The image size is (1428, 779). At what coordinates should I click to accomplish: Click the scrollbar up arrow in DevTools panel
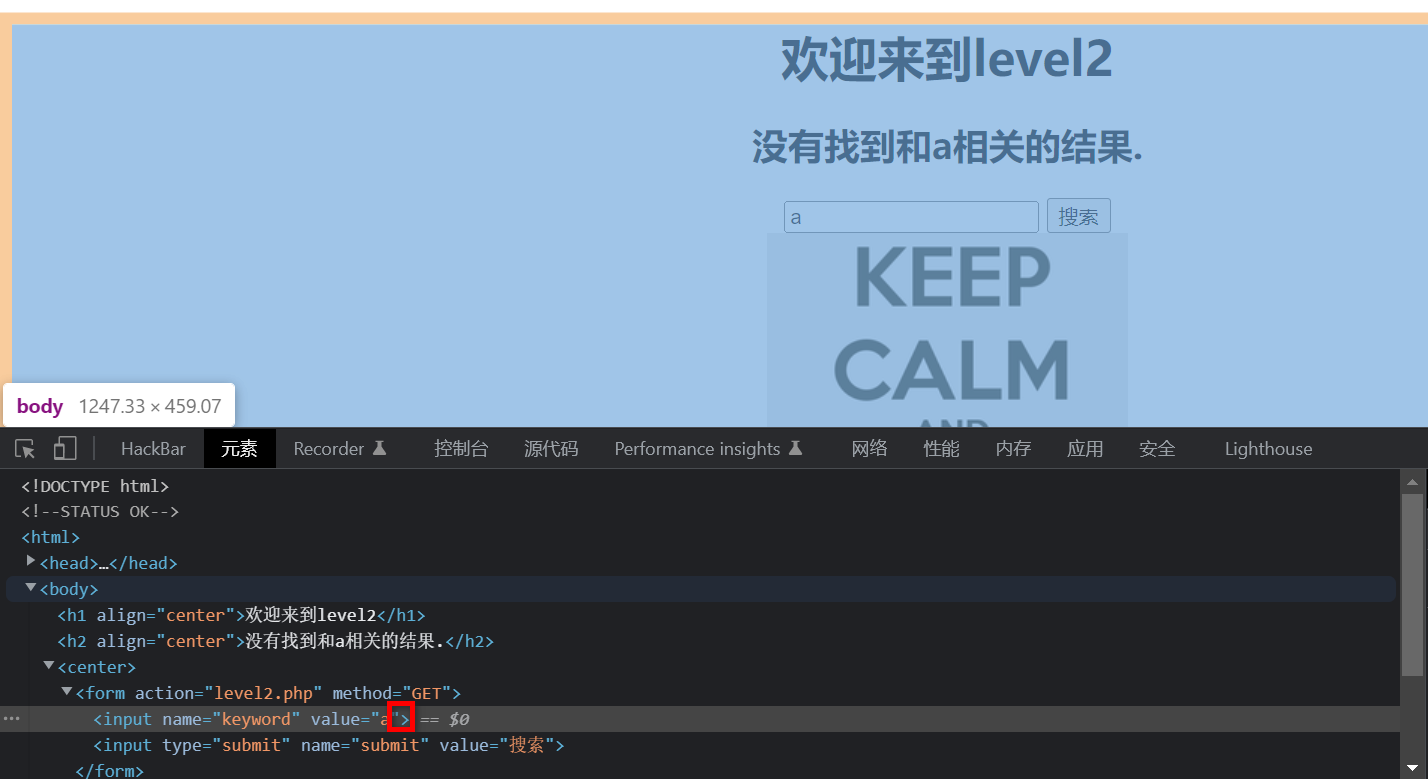pyautogui.click(x=1414, y=482)
